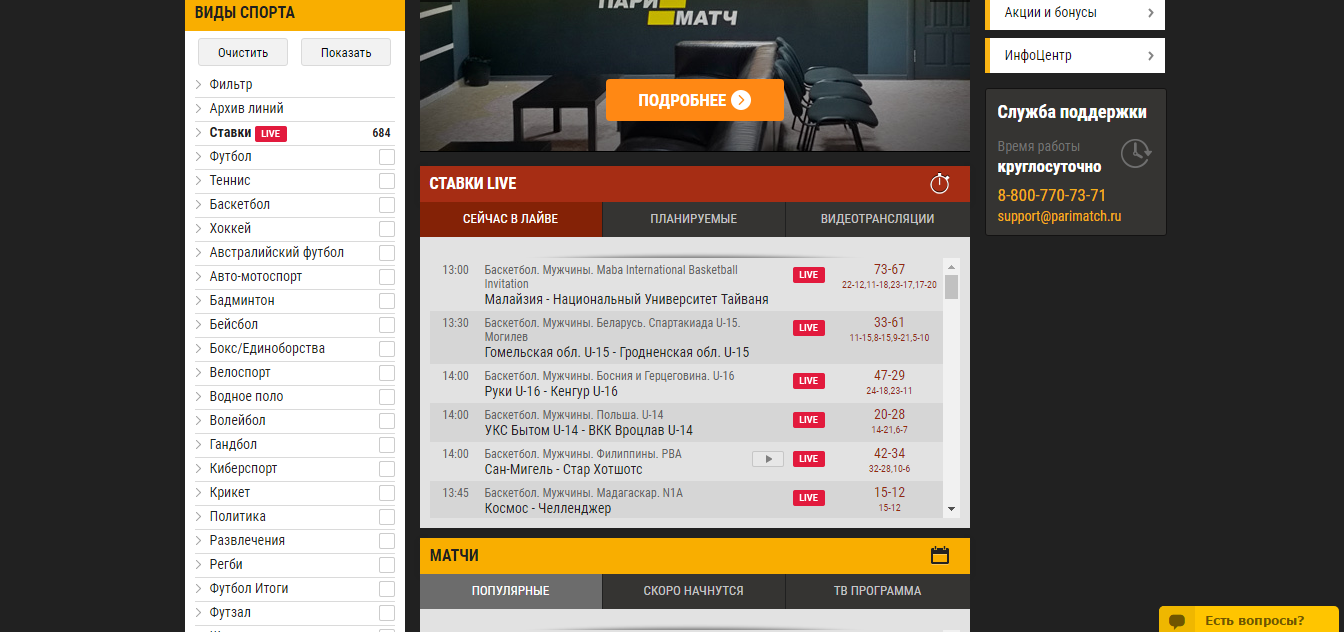Click live list scroll-up arrow

(951, 267)
